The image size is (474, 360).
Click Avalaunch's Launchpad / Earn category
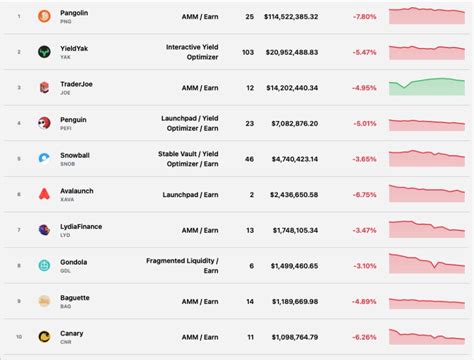click(190, 195)
